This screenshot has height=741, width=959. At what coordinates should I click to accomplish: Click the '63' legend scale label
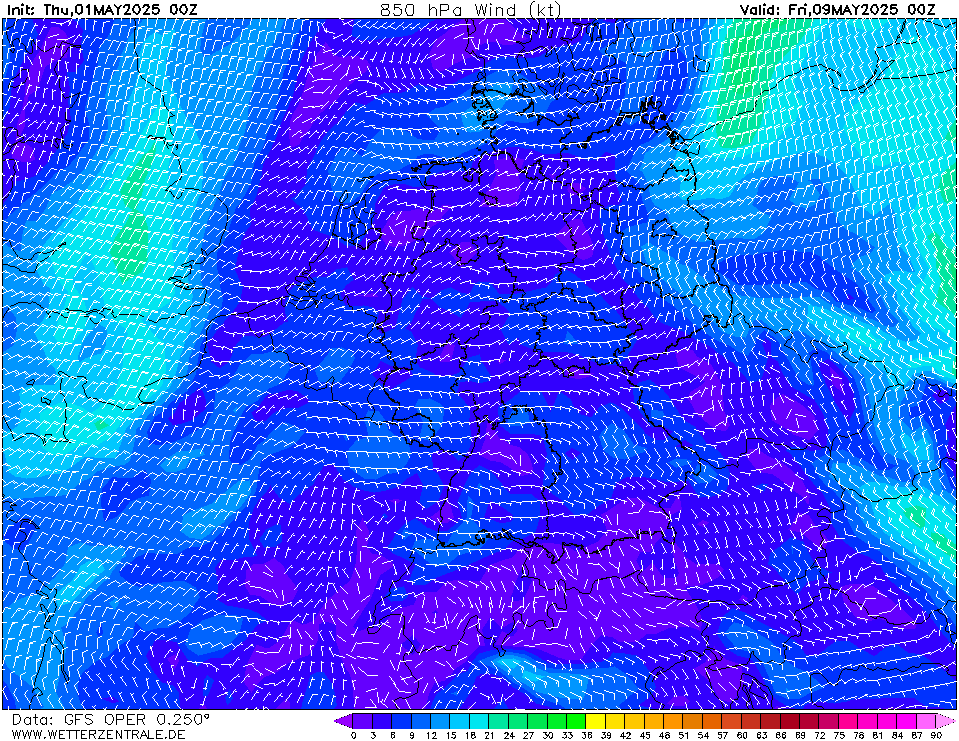point(761,735)
